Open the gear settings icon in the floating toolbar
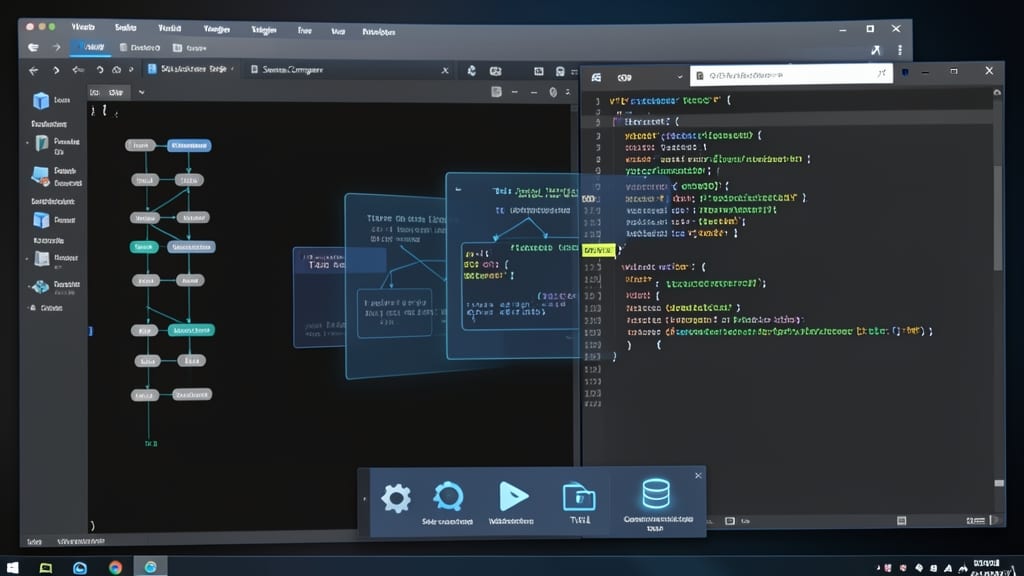Image resolution: width=1024 pixels, height=576 pixels. tap(396, 498)
